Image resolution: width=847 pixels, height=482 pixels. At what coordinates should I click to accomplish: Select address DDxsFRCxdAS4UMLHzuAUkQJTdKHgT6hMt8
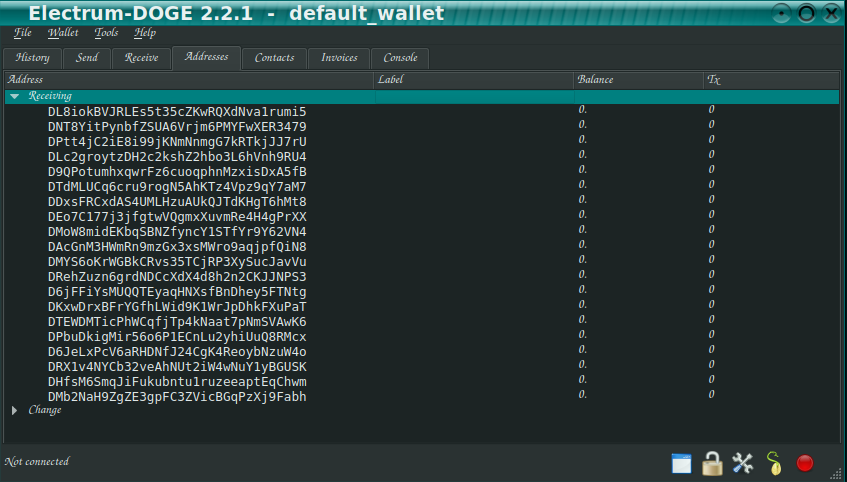177,202
